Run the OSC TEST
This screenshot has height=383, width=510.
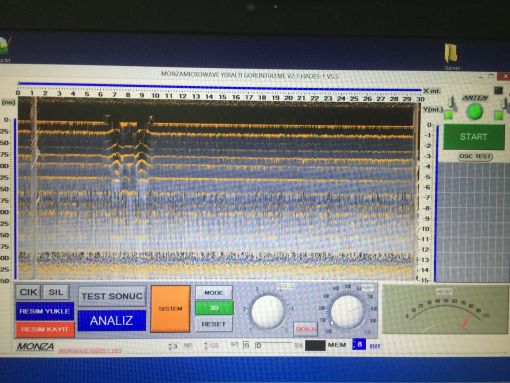[x=475, y=156]
